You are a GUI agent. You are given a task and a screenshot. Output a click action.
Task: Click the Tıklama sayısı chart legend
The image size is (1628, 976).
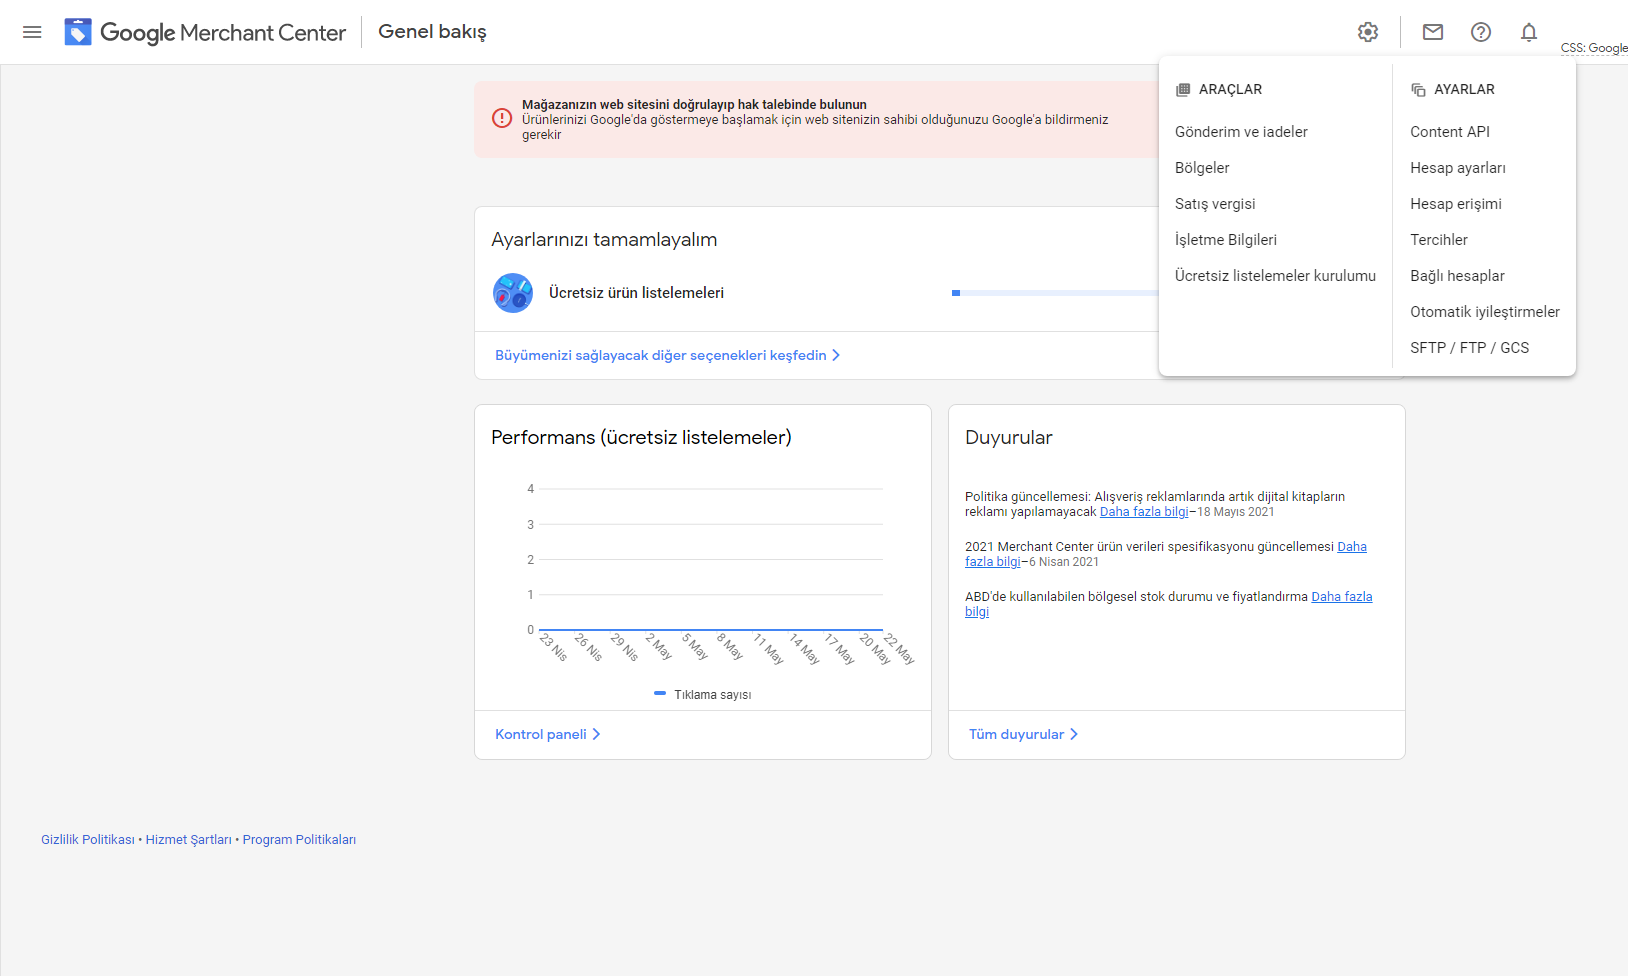click(702, 694)
